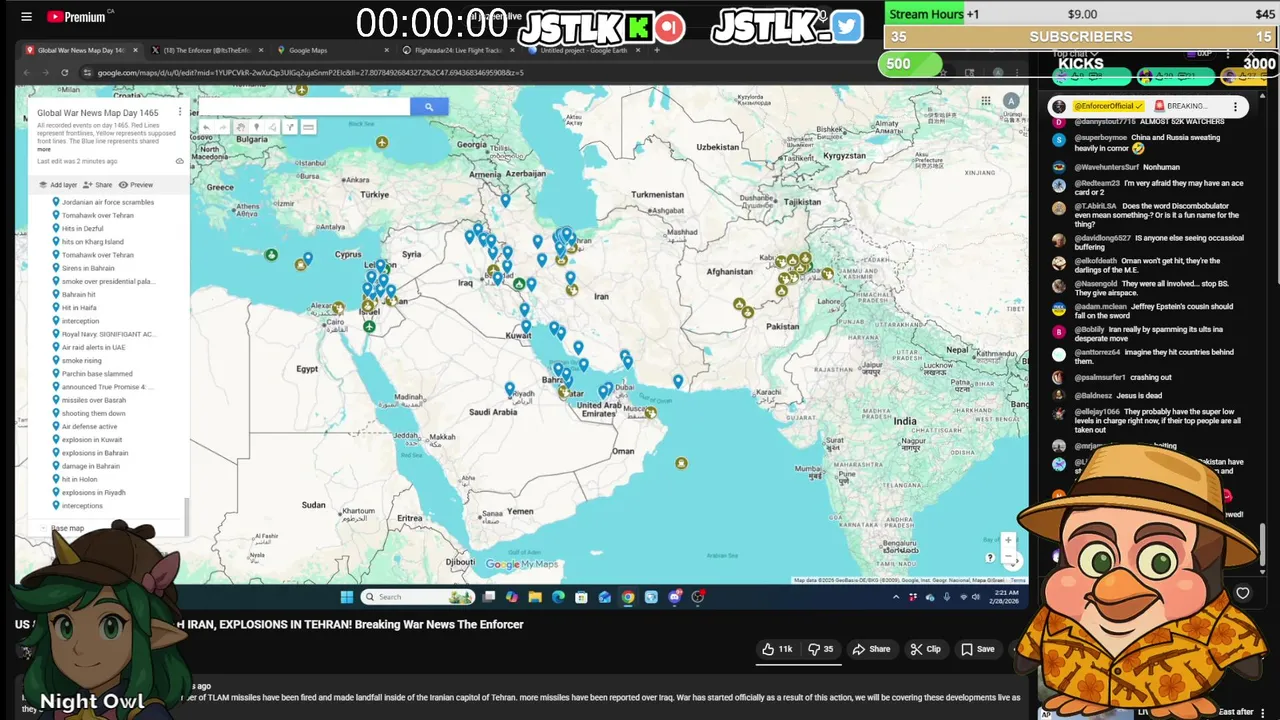Image resolution: width=1280 pixels, height=720 pixels.
Task: Dislike the video with thumbs down
Action: pyautogui.click(x=821, y=649)
